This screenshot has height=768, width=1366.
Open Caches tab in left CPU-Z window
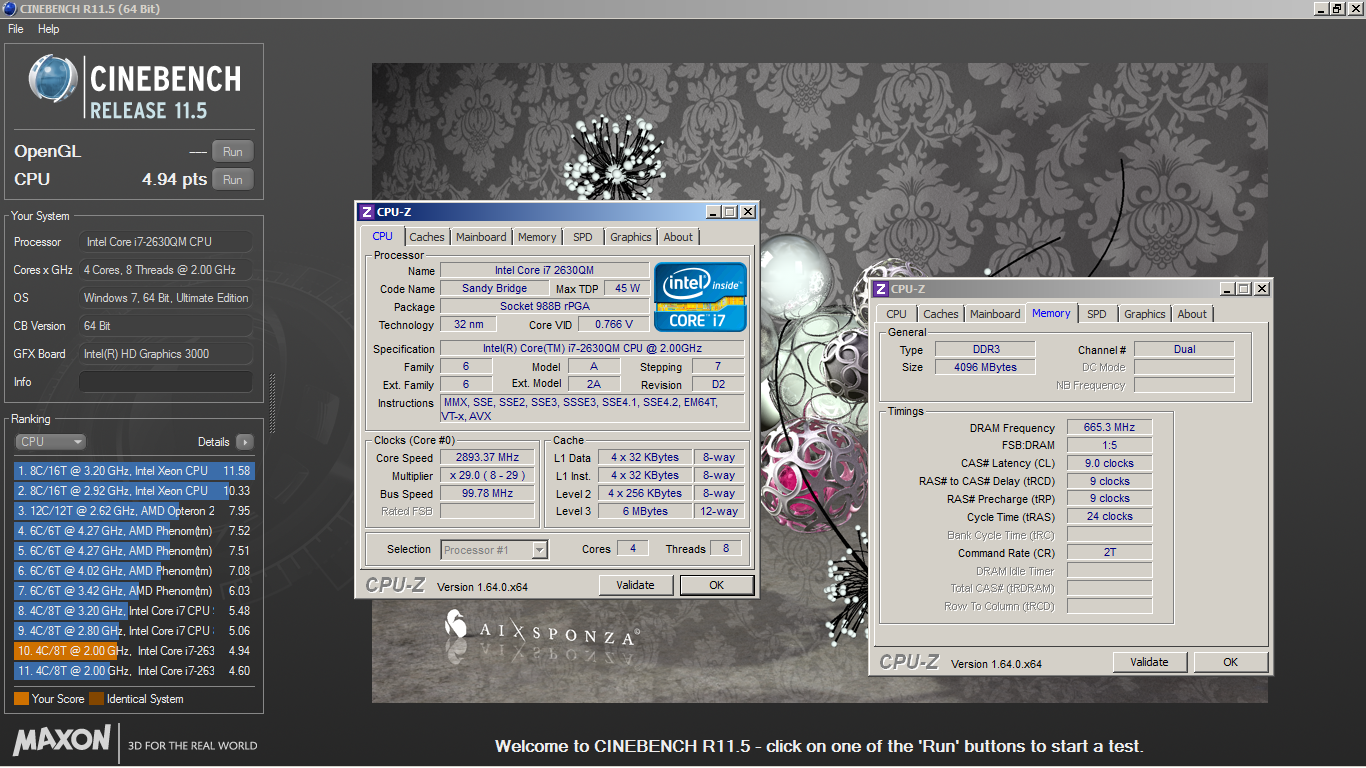pyautogui.click(x=427, y=237)
